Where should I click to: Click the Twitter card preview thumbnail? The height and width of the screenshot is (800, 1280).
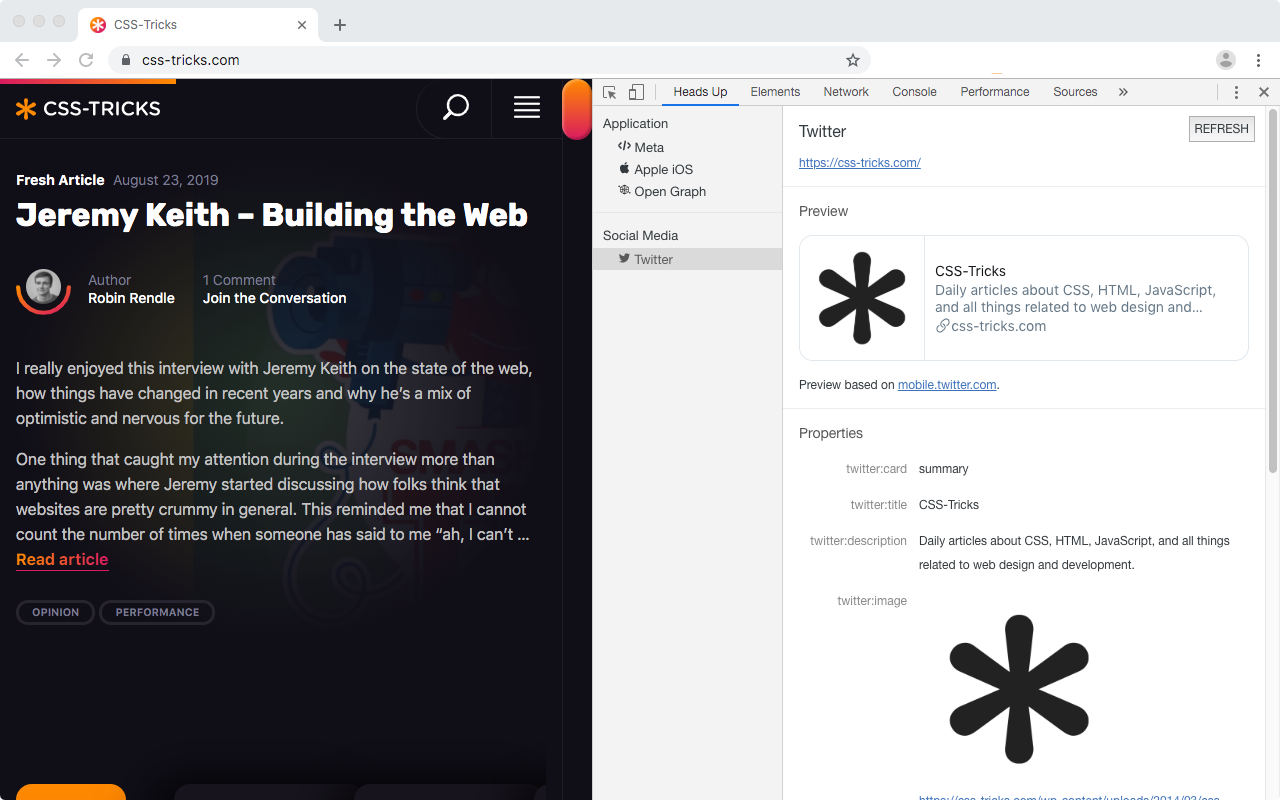click(862, 298)
